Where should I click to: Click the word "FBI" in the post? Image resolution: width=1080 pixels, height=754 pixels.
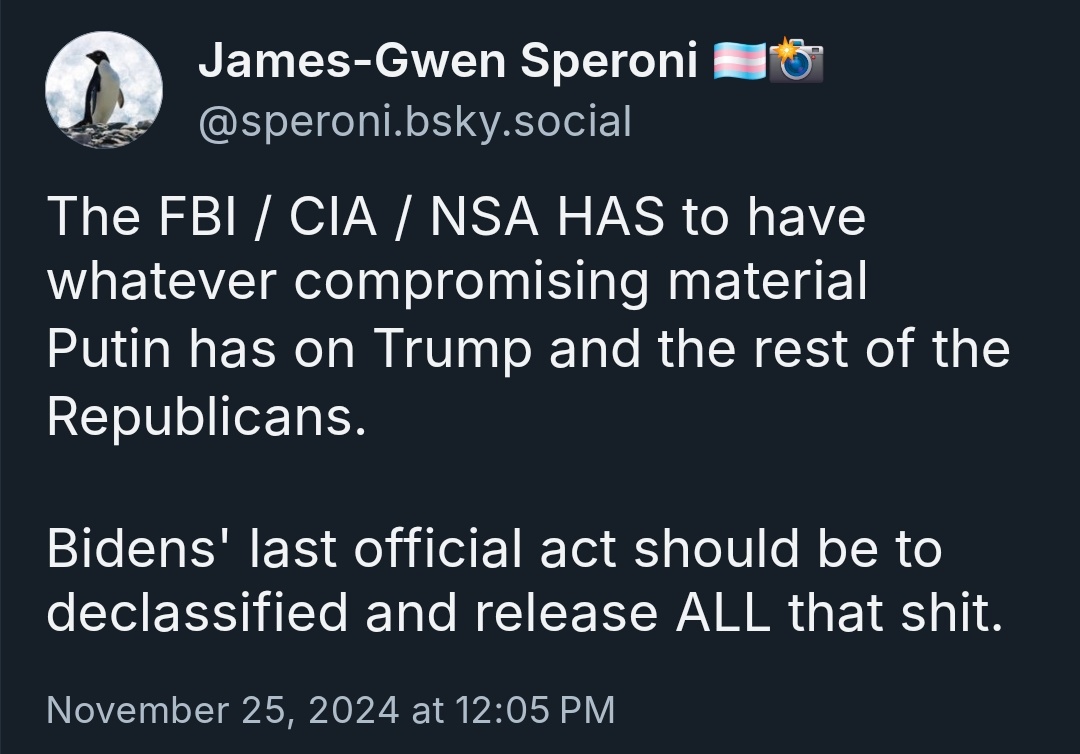197,216
